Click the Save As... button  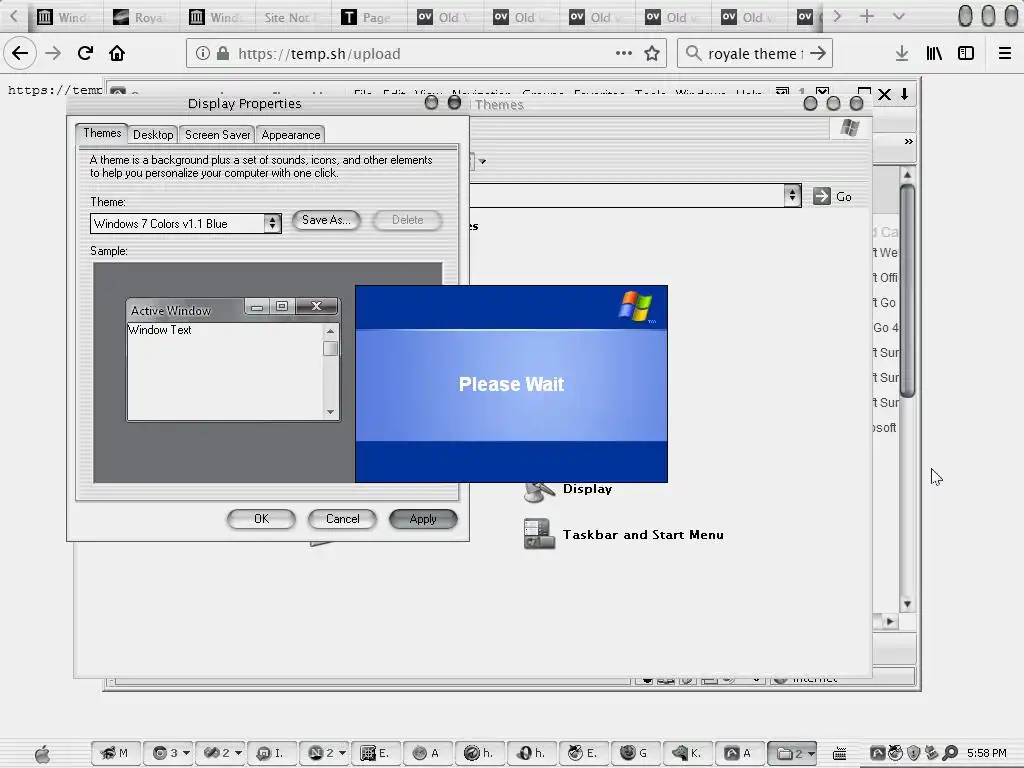326,220
